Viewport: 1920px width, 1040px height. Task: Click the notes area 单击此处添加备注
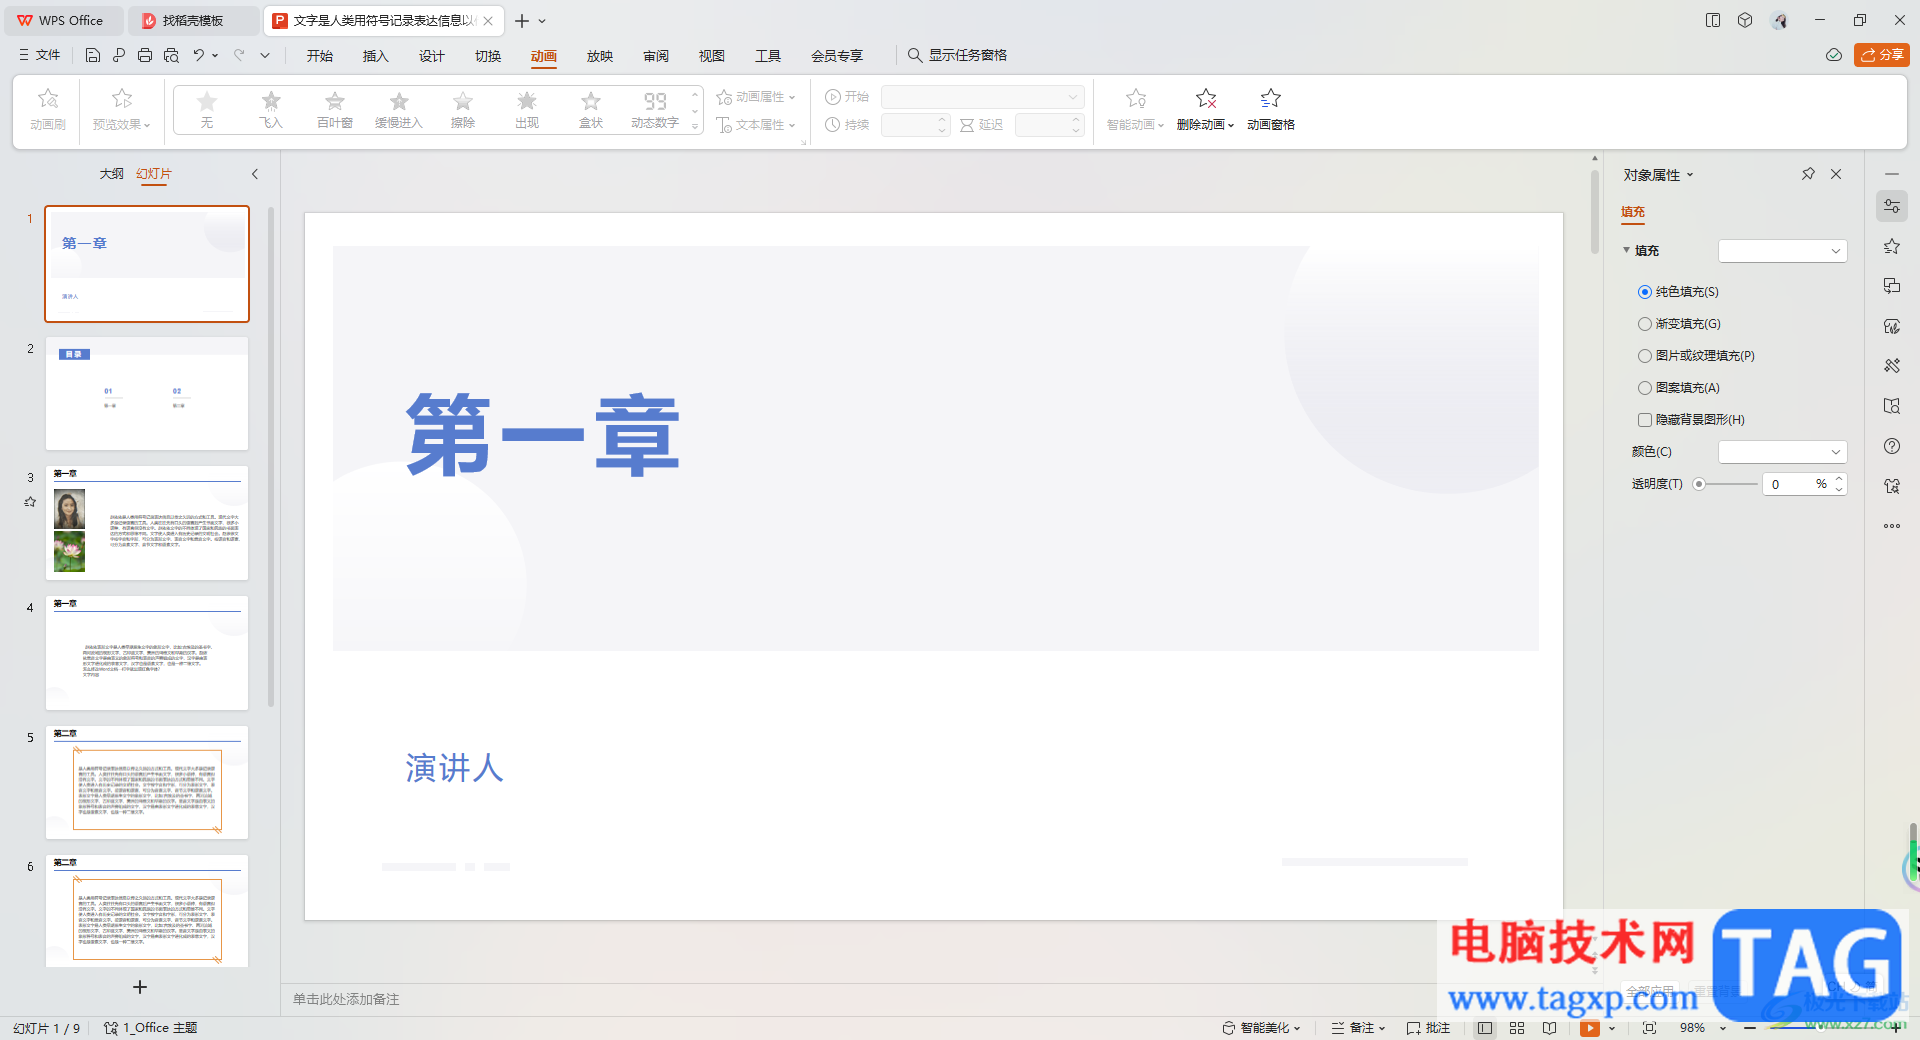(x=346, y=999)
